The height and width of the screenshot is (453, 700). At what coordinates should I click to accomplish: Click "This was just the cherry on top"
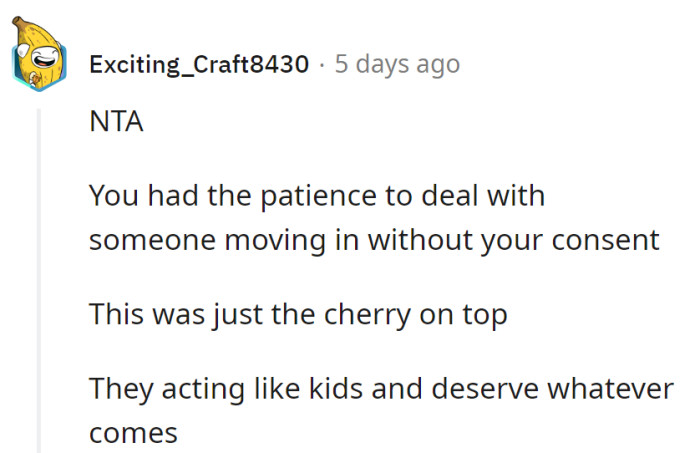[x=298, y=314]
